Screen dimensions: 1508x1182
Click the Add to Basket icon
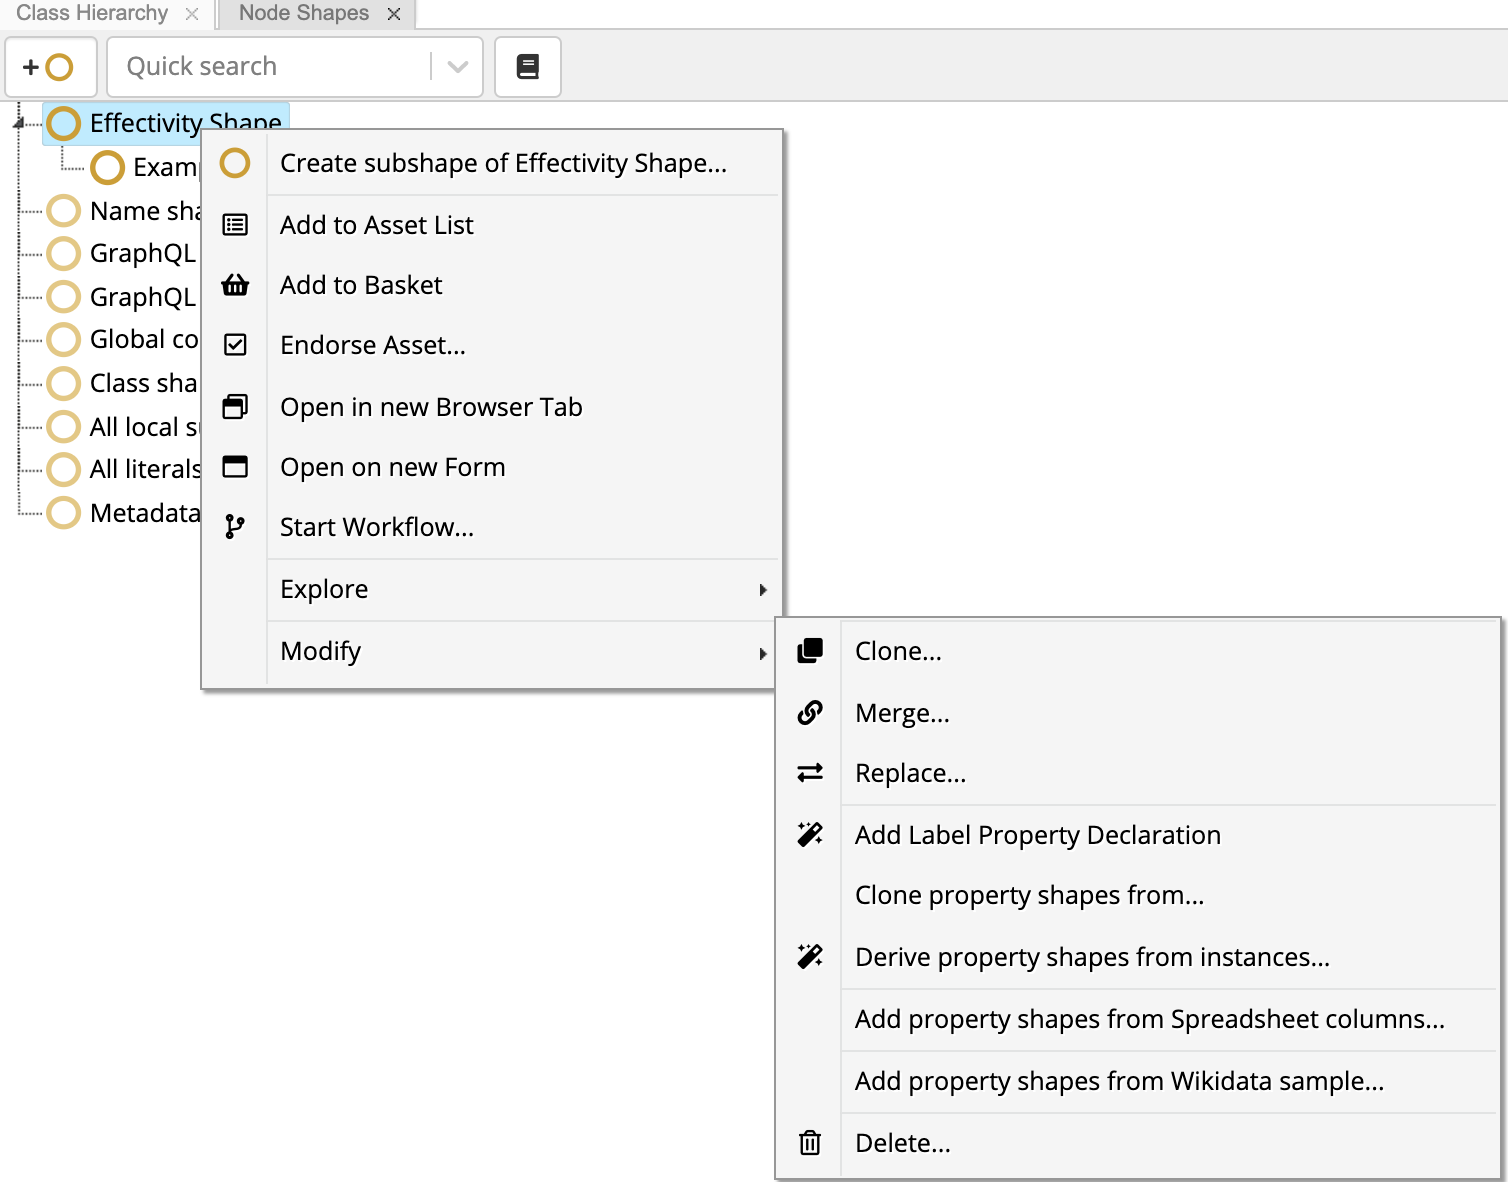pos(235,285)
